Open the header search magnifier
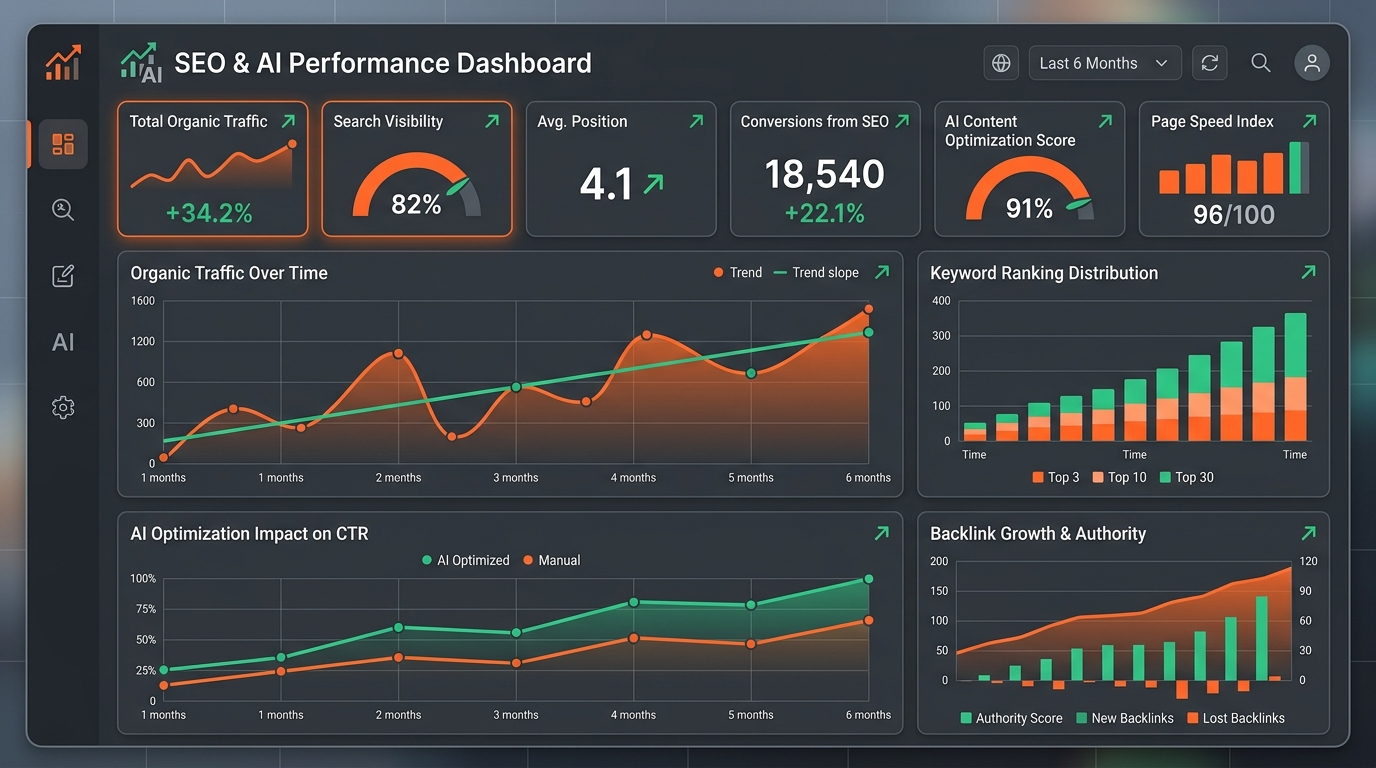This screenshot has width=1376, height=768. click(x=1261, y=63)
